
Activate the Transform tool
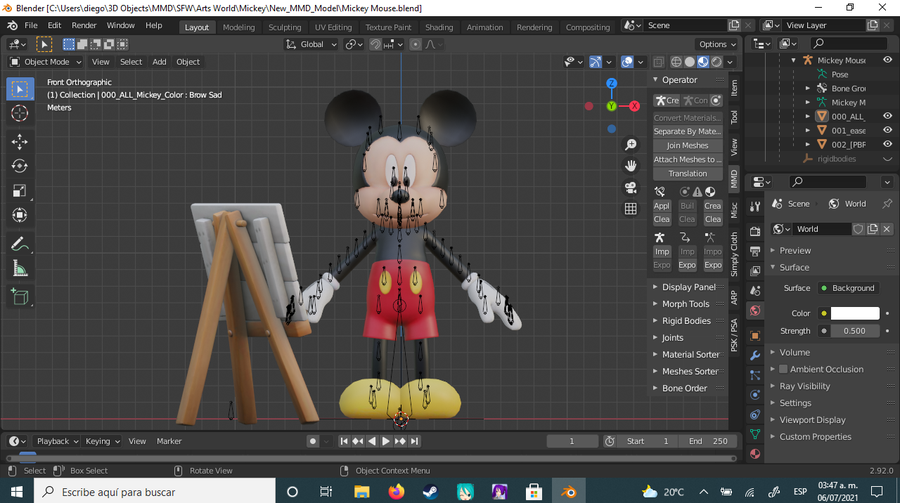tap(20, 215)
